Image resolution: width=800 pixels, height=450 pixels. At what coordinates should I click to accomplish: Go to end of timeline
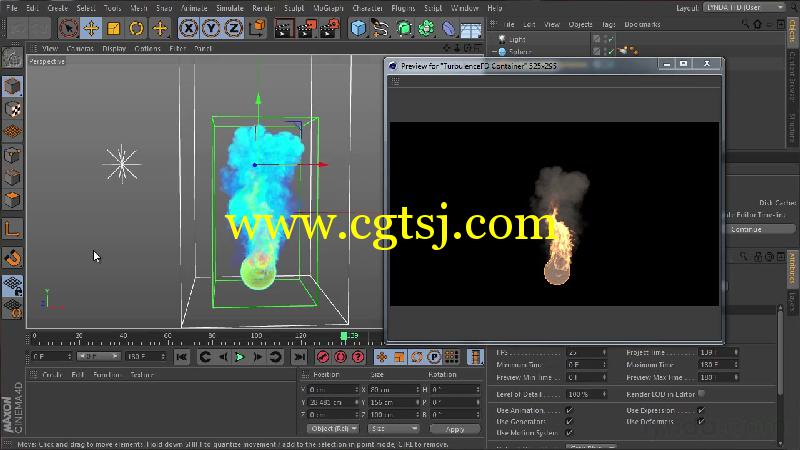click(x=299, y=357)
